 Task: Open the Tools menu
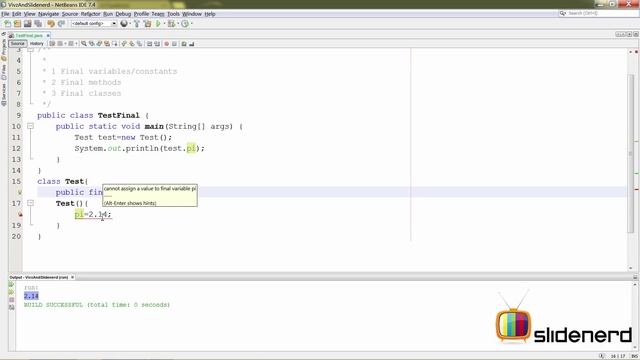click(173, 14)
